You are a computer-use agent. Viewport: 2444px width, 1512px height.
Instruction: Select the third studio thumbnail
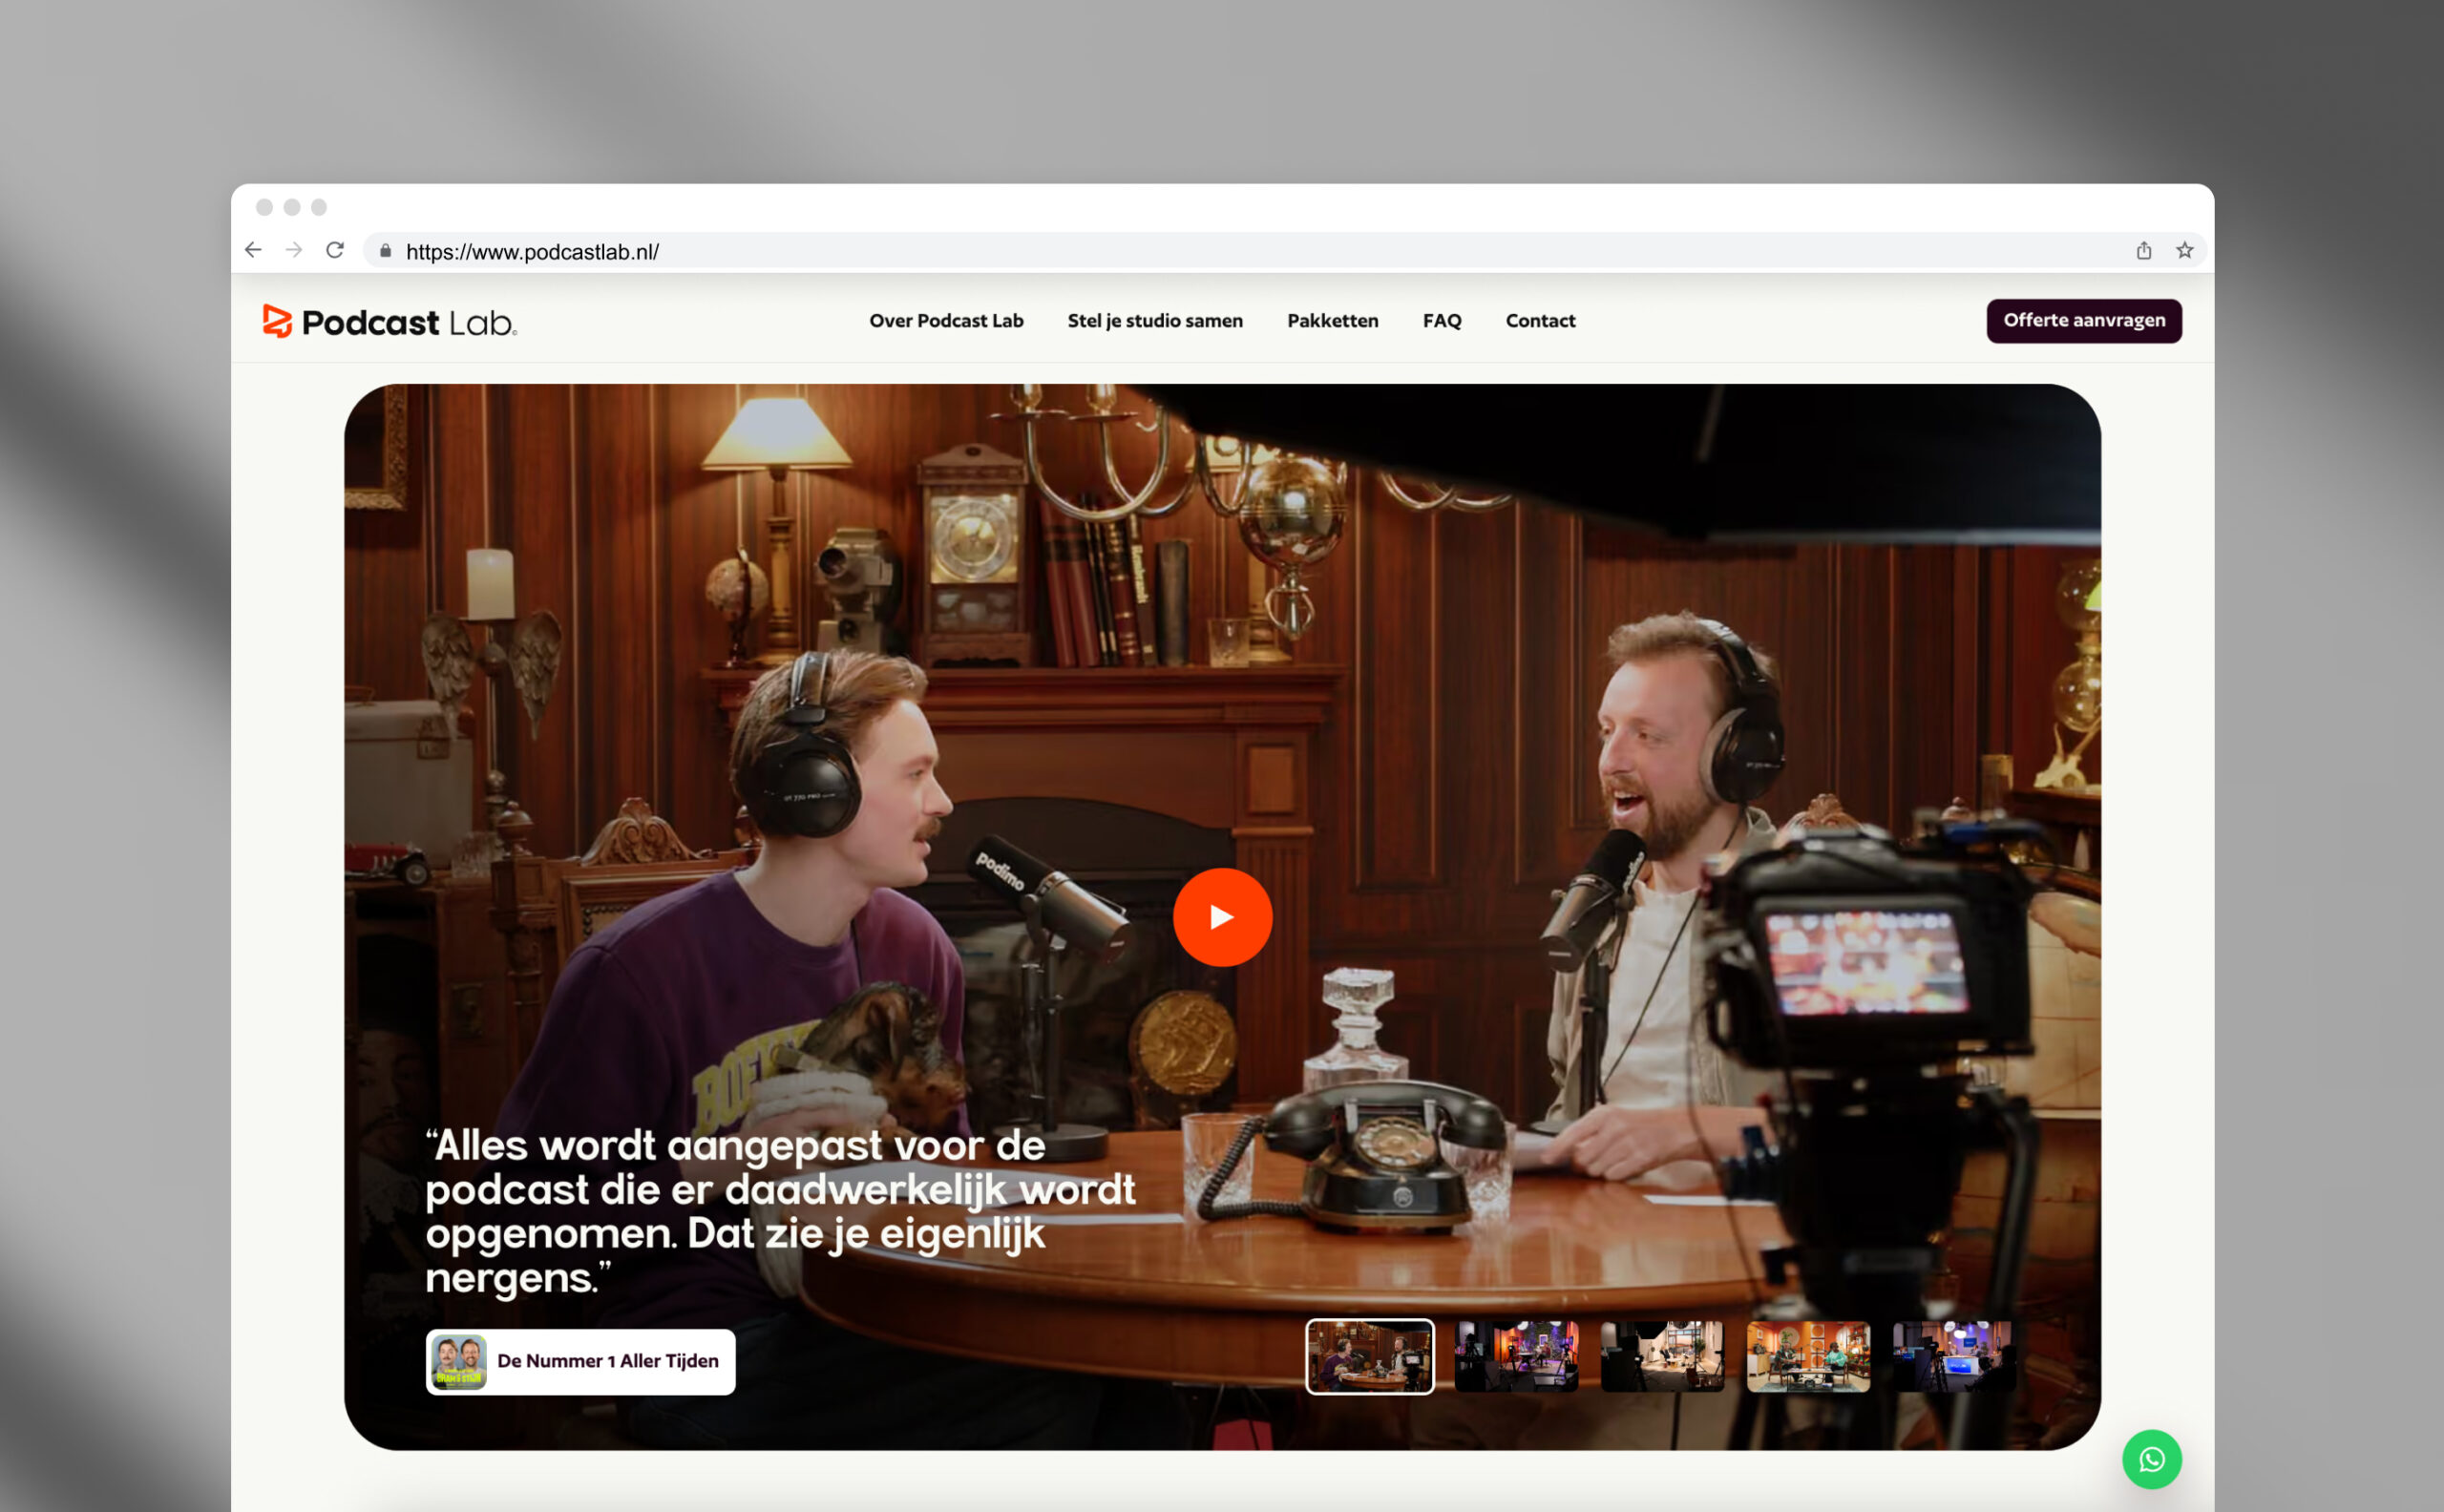pyautogui.click(x=1662, y=1356)
